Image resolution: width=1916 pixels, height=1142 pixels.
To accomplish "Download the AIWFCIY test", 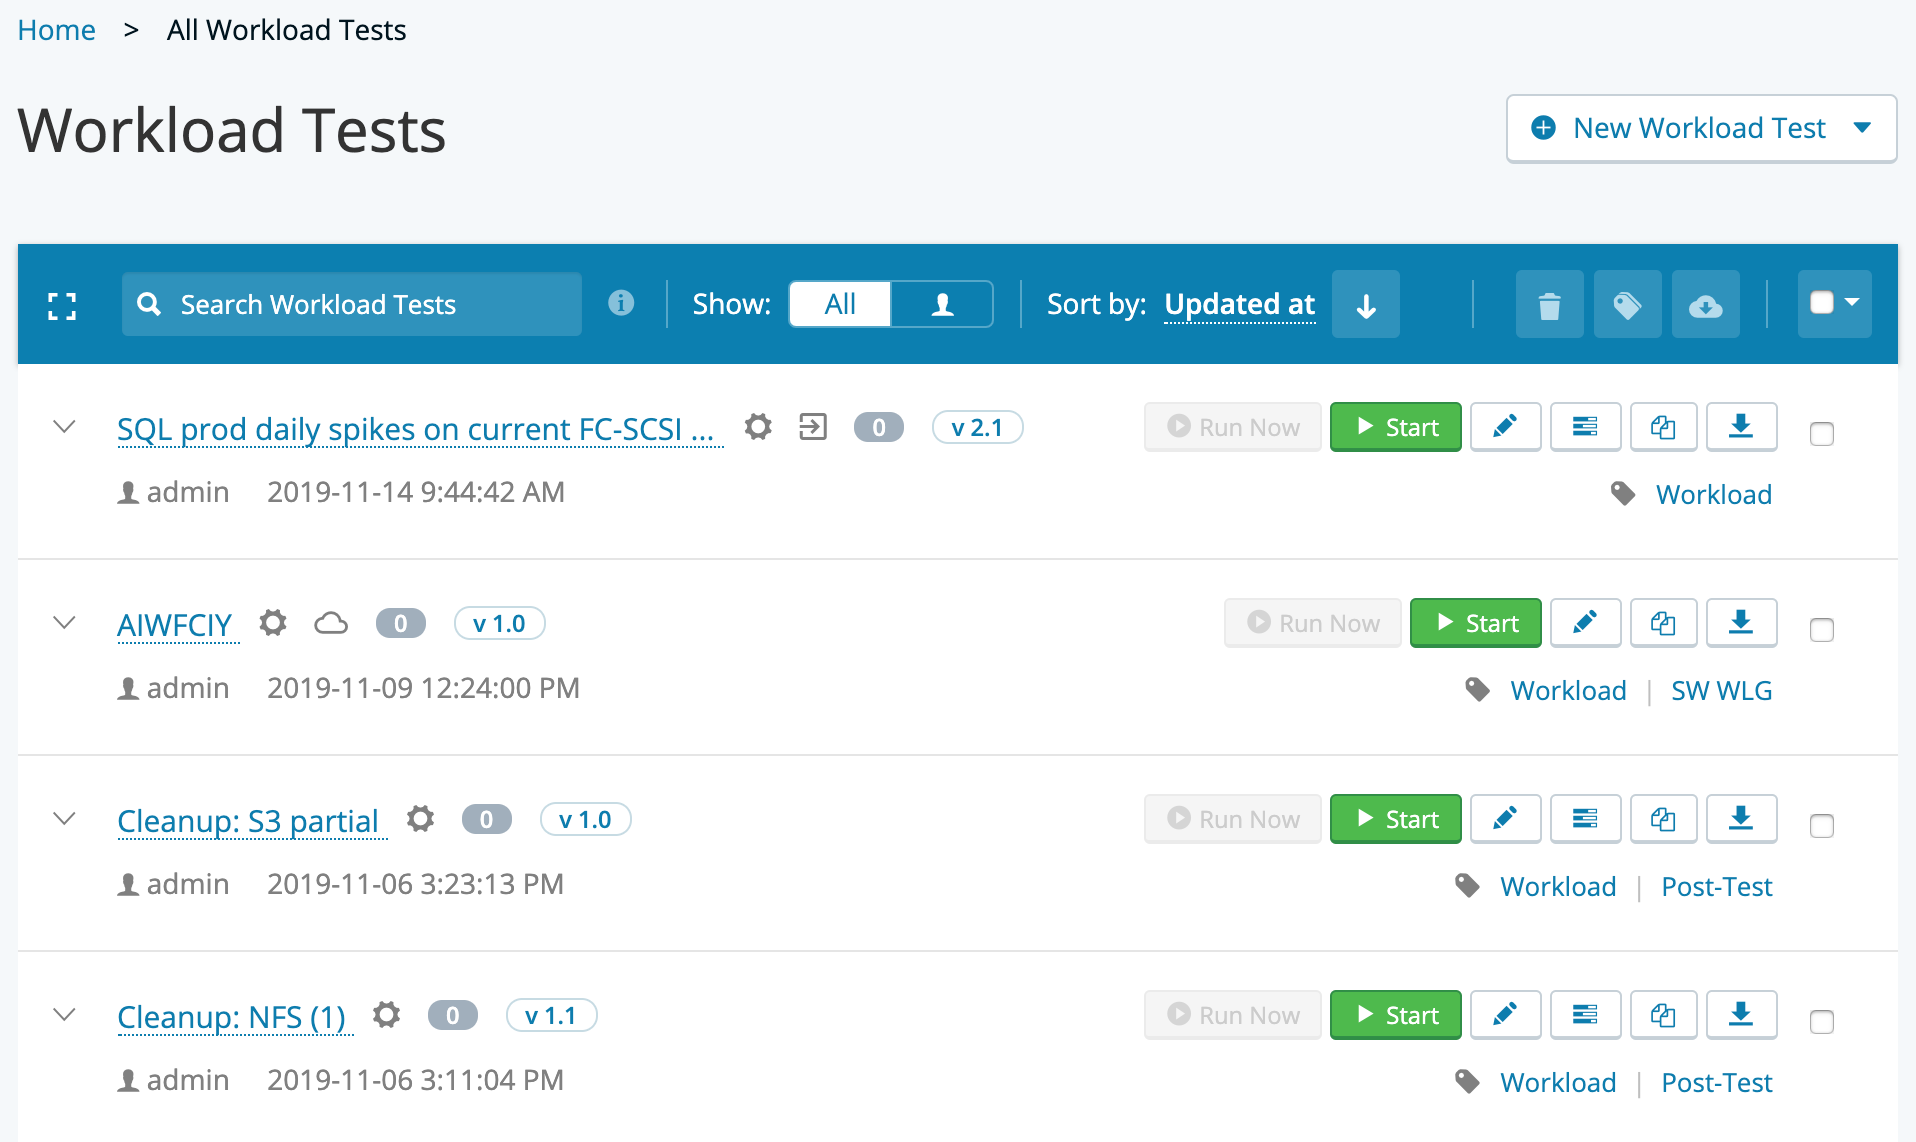I will click(1741, 623).
